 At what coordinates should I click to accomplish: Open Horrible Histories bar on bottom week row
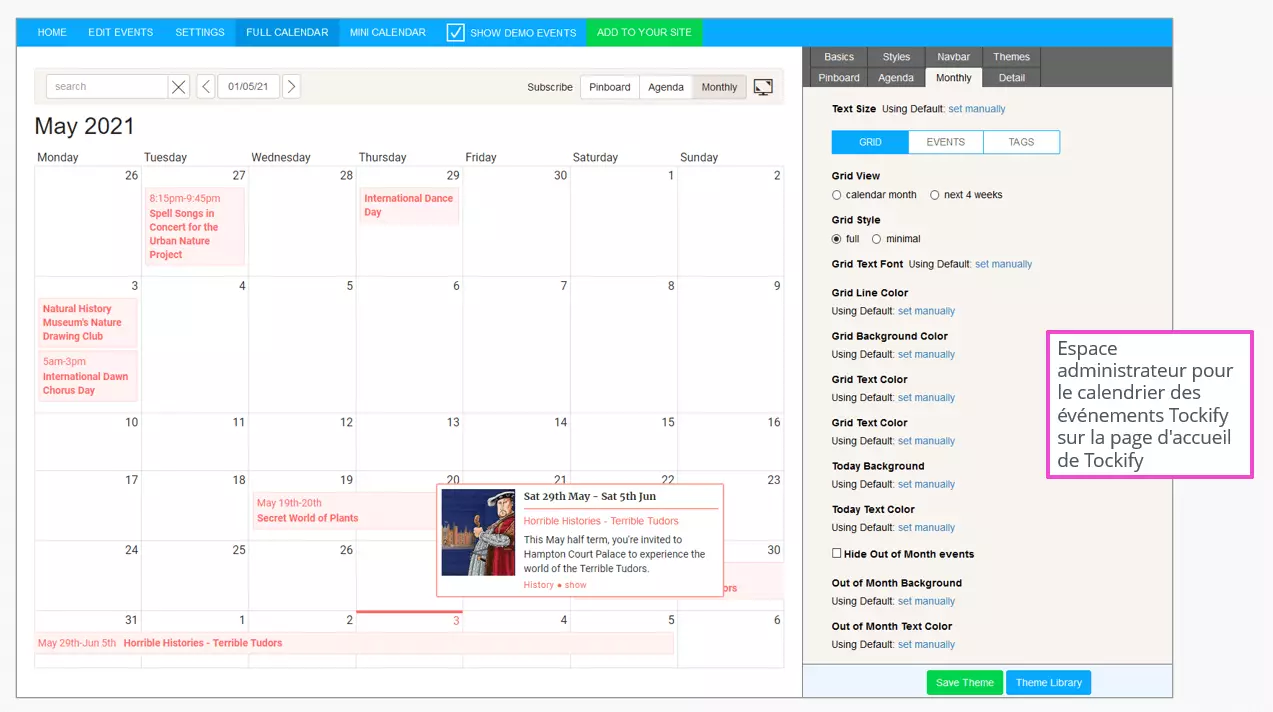point(354,643)
